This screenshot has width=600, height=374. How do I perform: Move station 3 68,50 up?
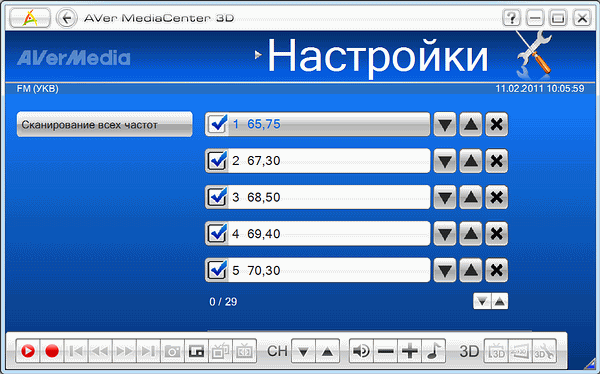coord(471,197)
